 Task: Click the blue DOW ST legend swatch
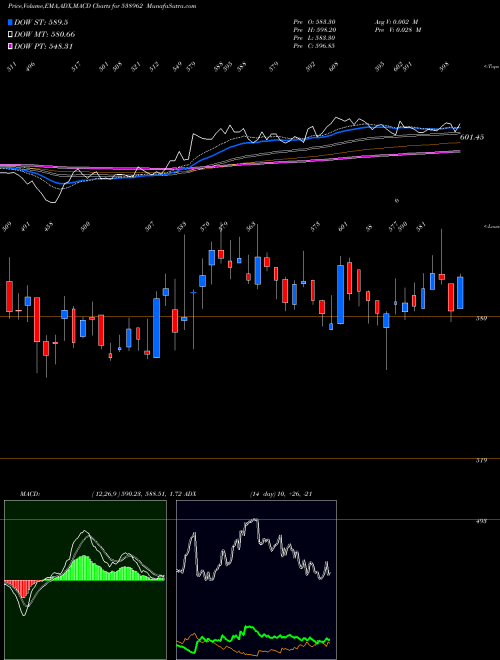click(10, 23)
